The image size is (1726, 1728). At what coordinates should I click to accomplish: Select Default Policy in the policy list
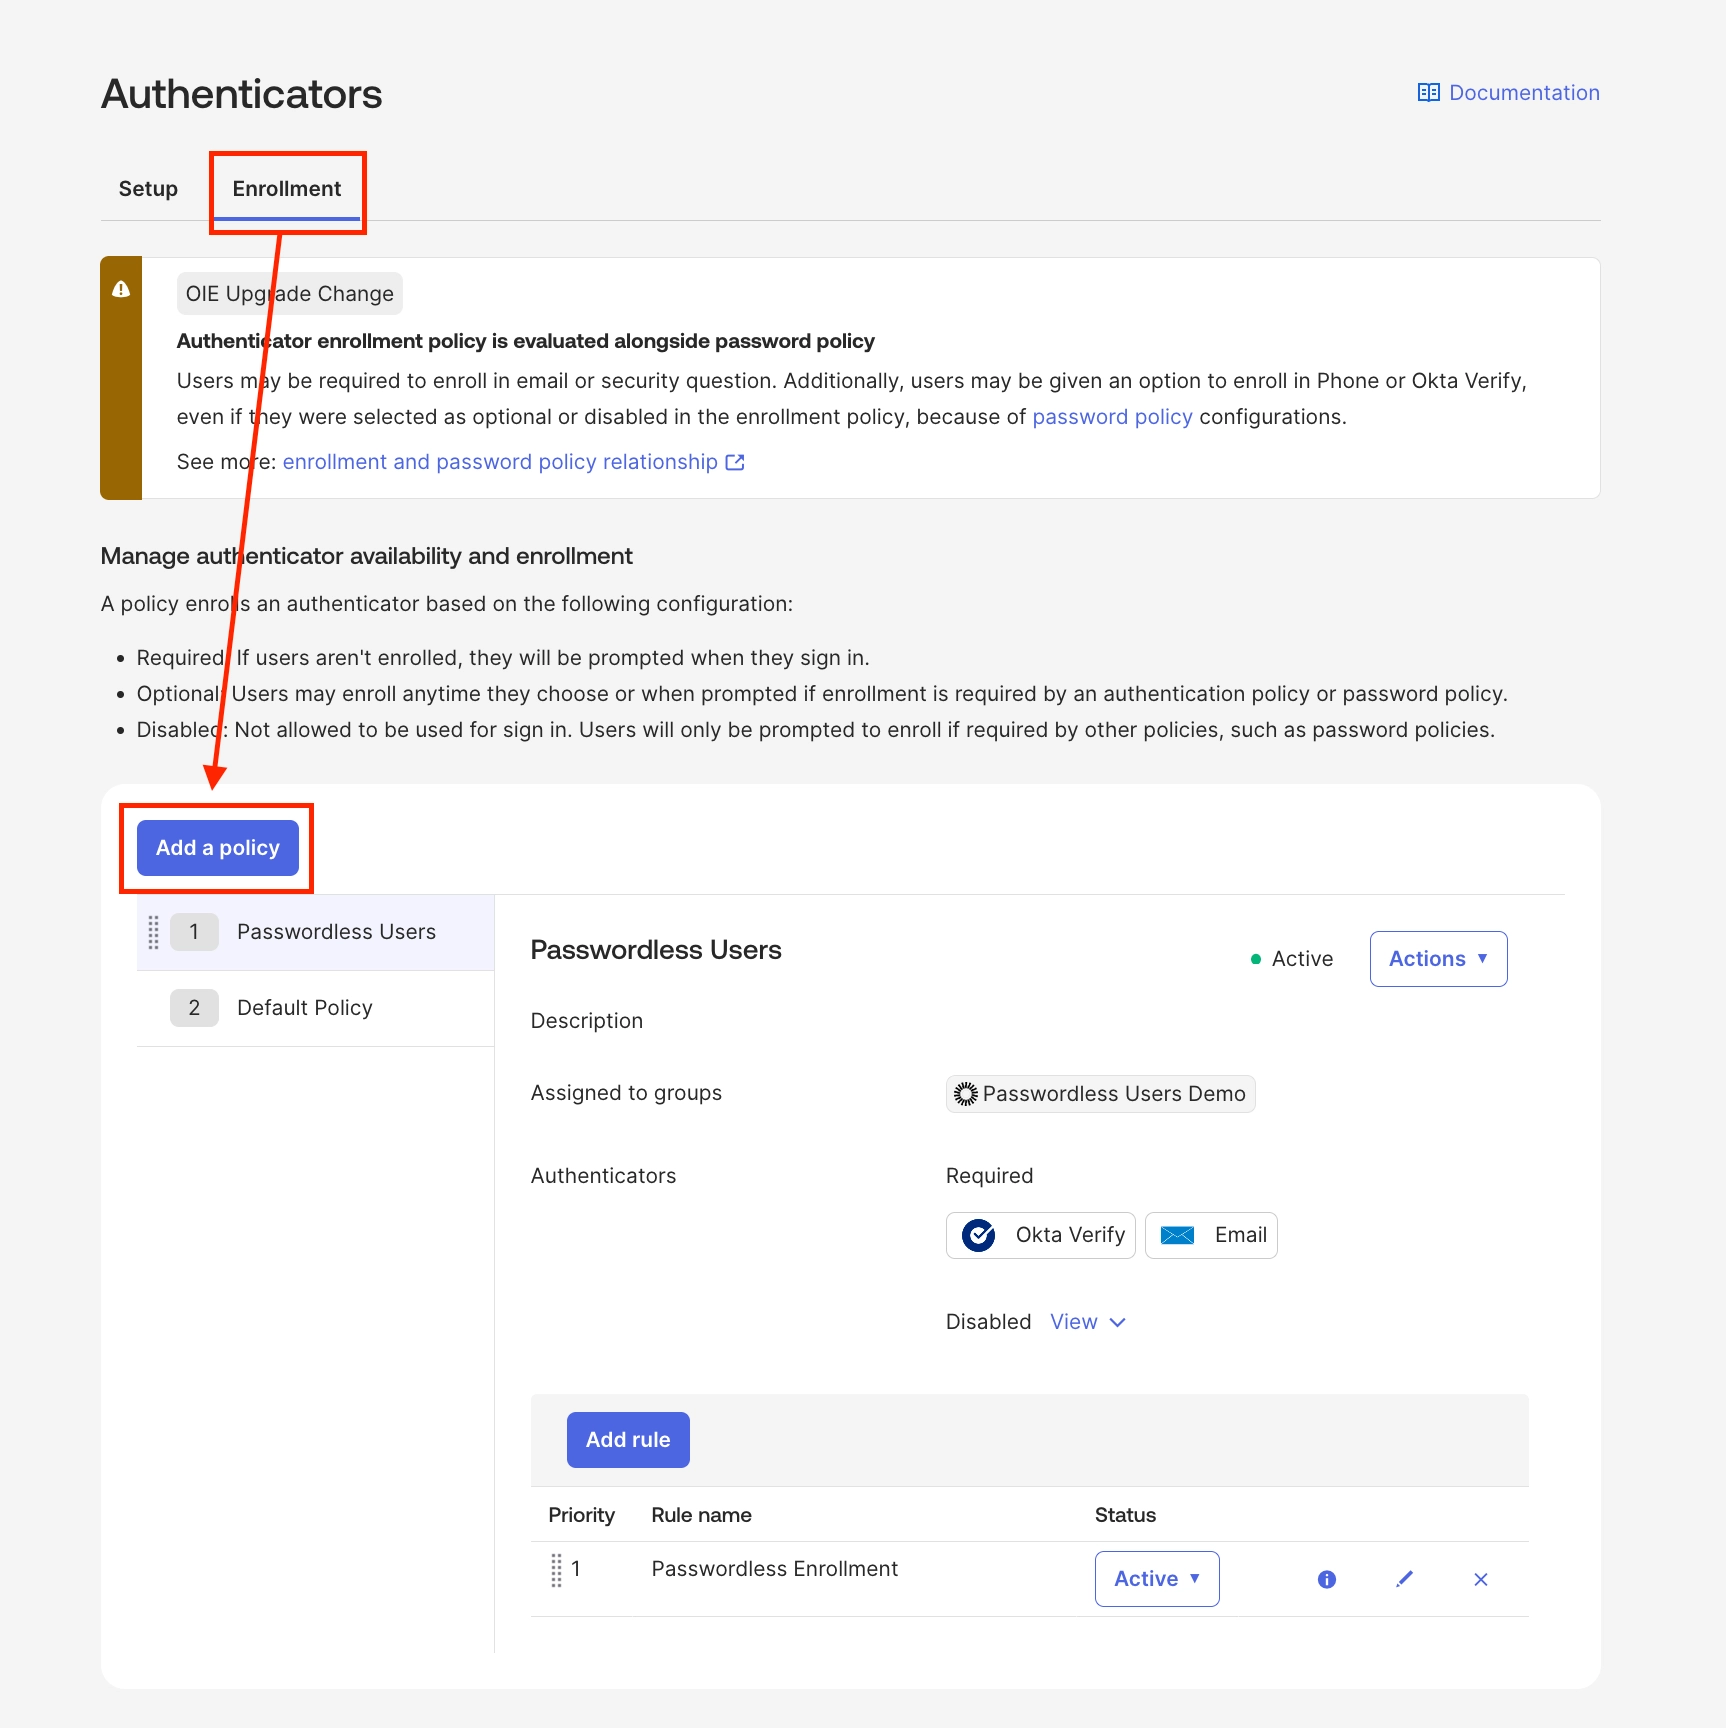(x=305, y=1008)
